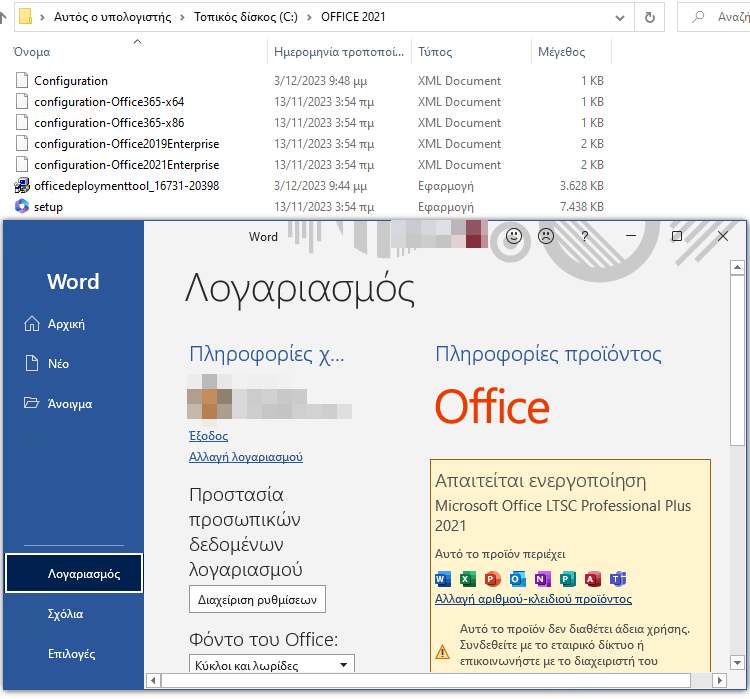The height and width of the screenshot is (699, 750).
Task: Click the Refresh icon in Explorer address bar
Action: [651, 17]
